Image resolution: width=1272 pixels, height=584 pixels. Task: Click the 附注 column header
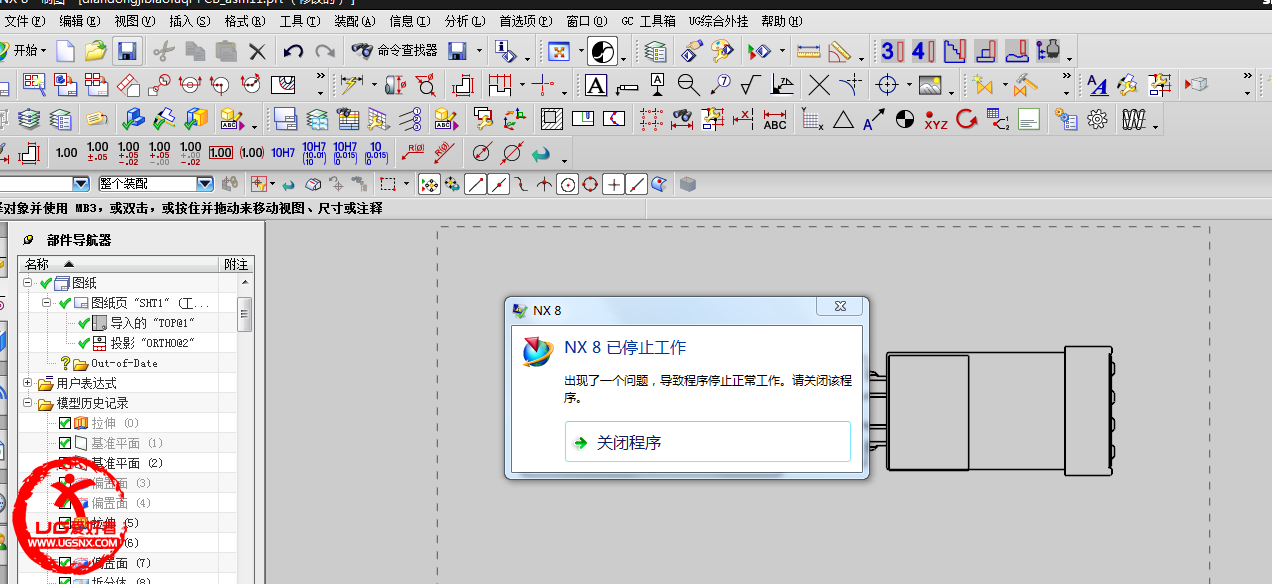[236, 264]
